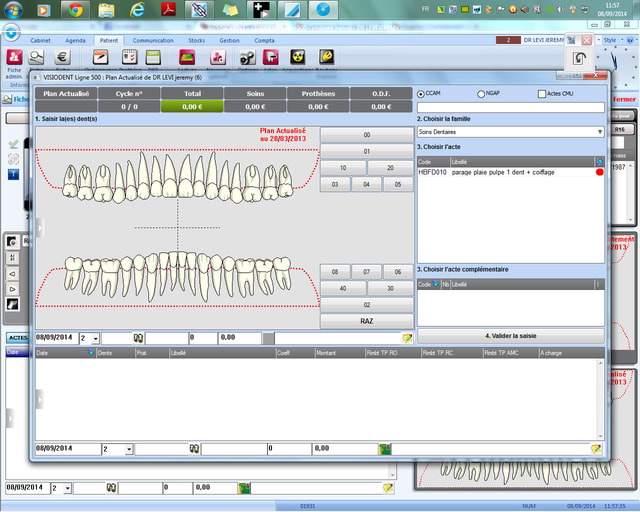This screenshot has width=640, height=512.
Task: Enable the Actes CMU checkbox
Action: [541, 94]
